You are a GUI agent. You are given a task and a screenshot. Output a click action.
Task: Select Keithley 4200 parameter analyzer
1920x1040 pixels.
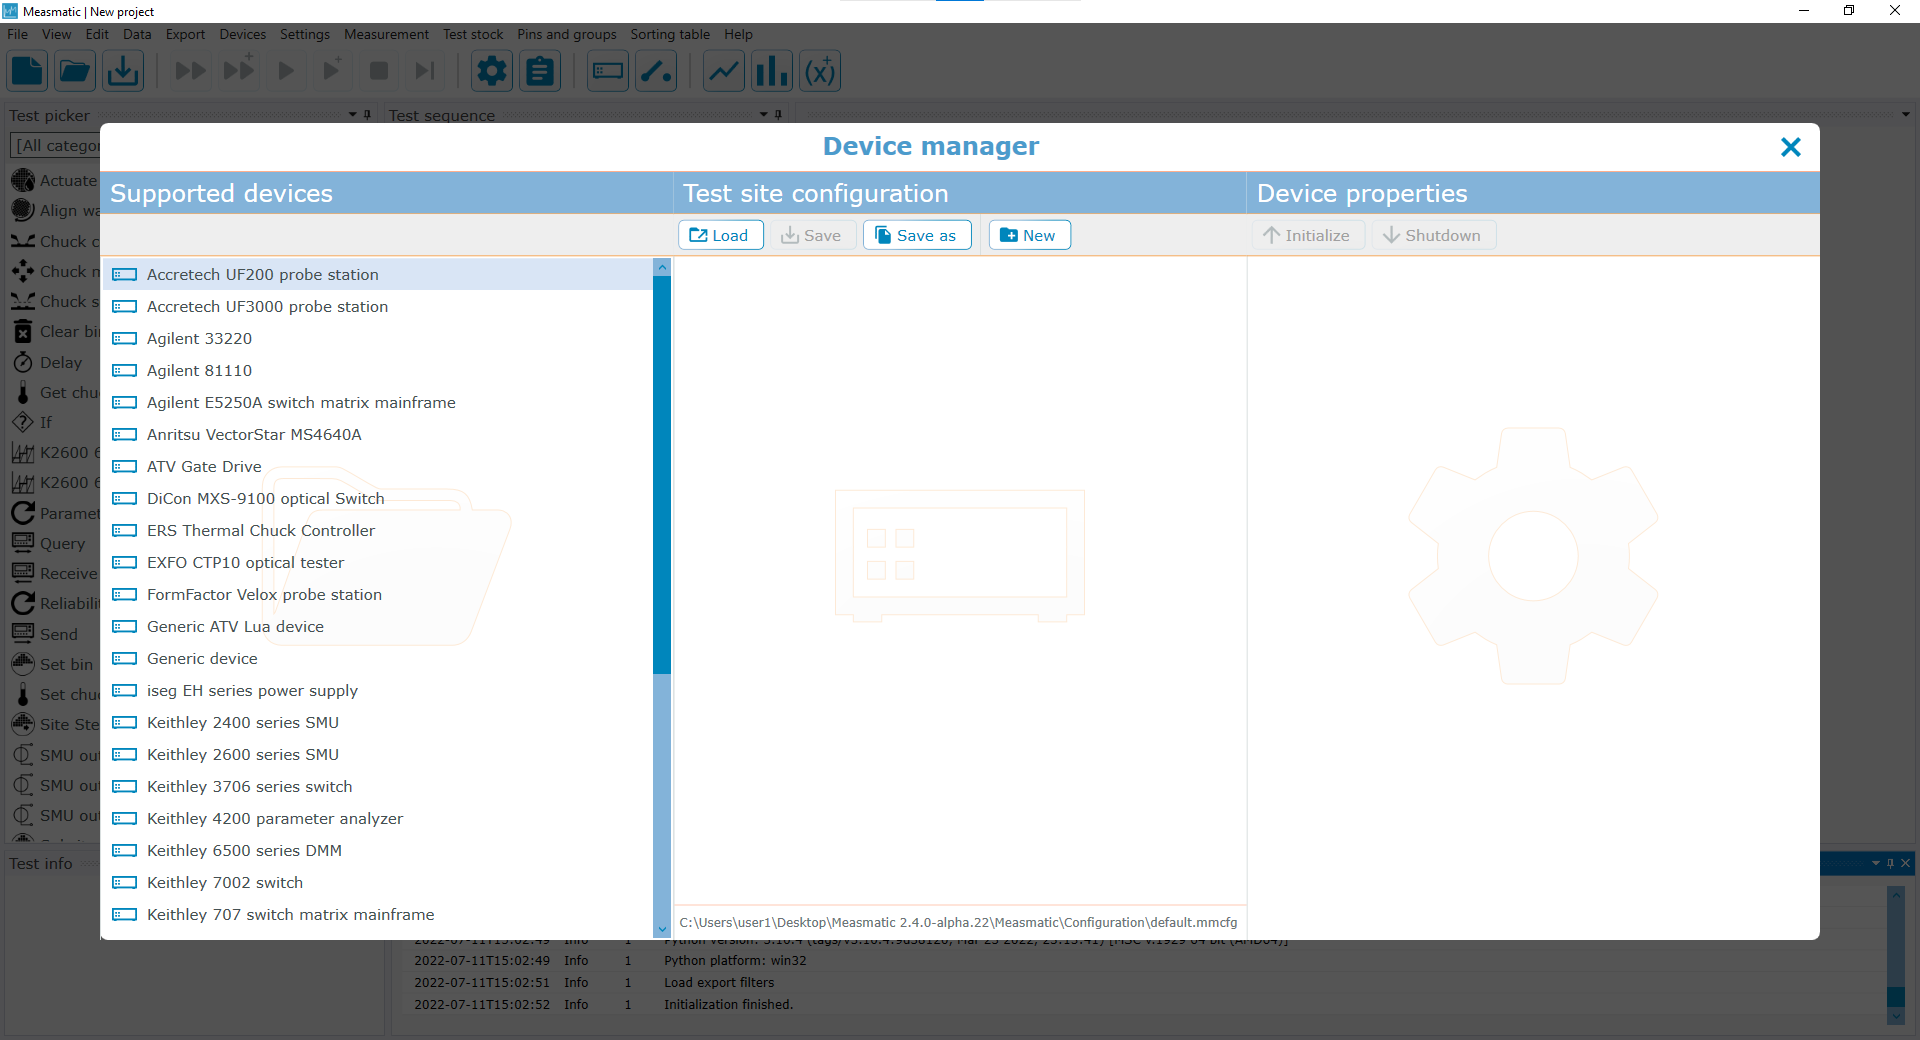(x=377, y=818)
